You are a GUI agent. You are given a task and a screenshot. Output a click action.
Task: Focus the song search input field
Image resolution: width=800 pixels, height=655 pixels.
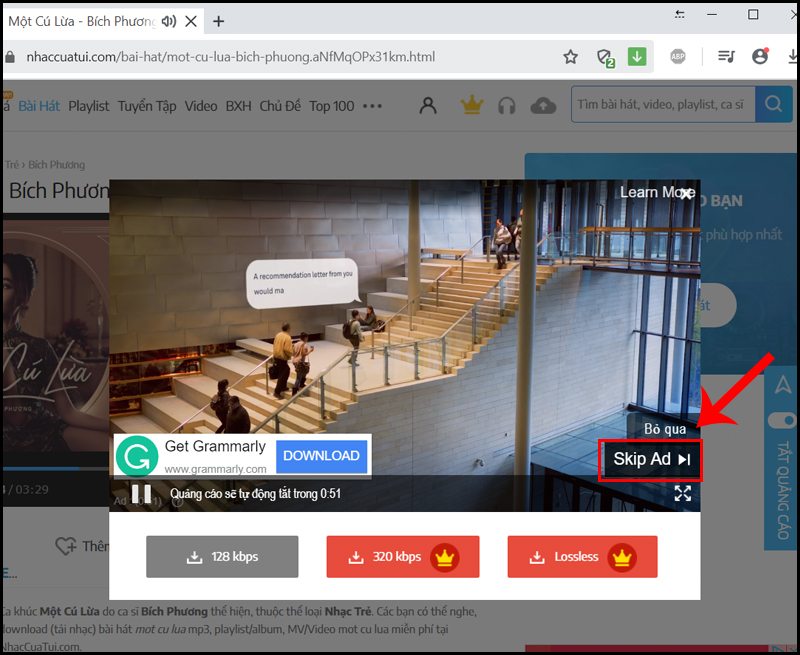[x=663, y=105]
